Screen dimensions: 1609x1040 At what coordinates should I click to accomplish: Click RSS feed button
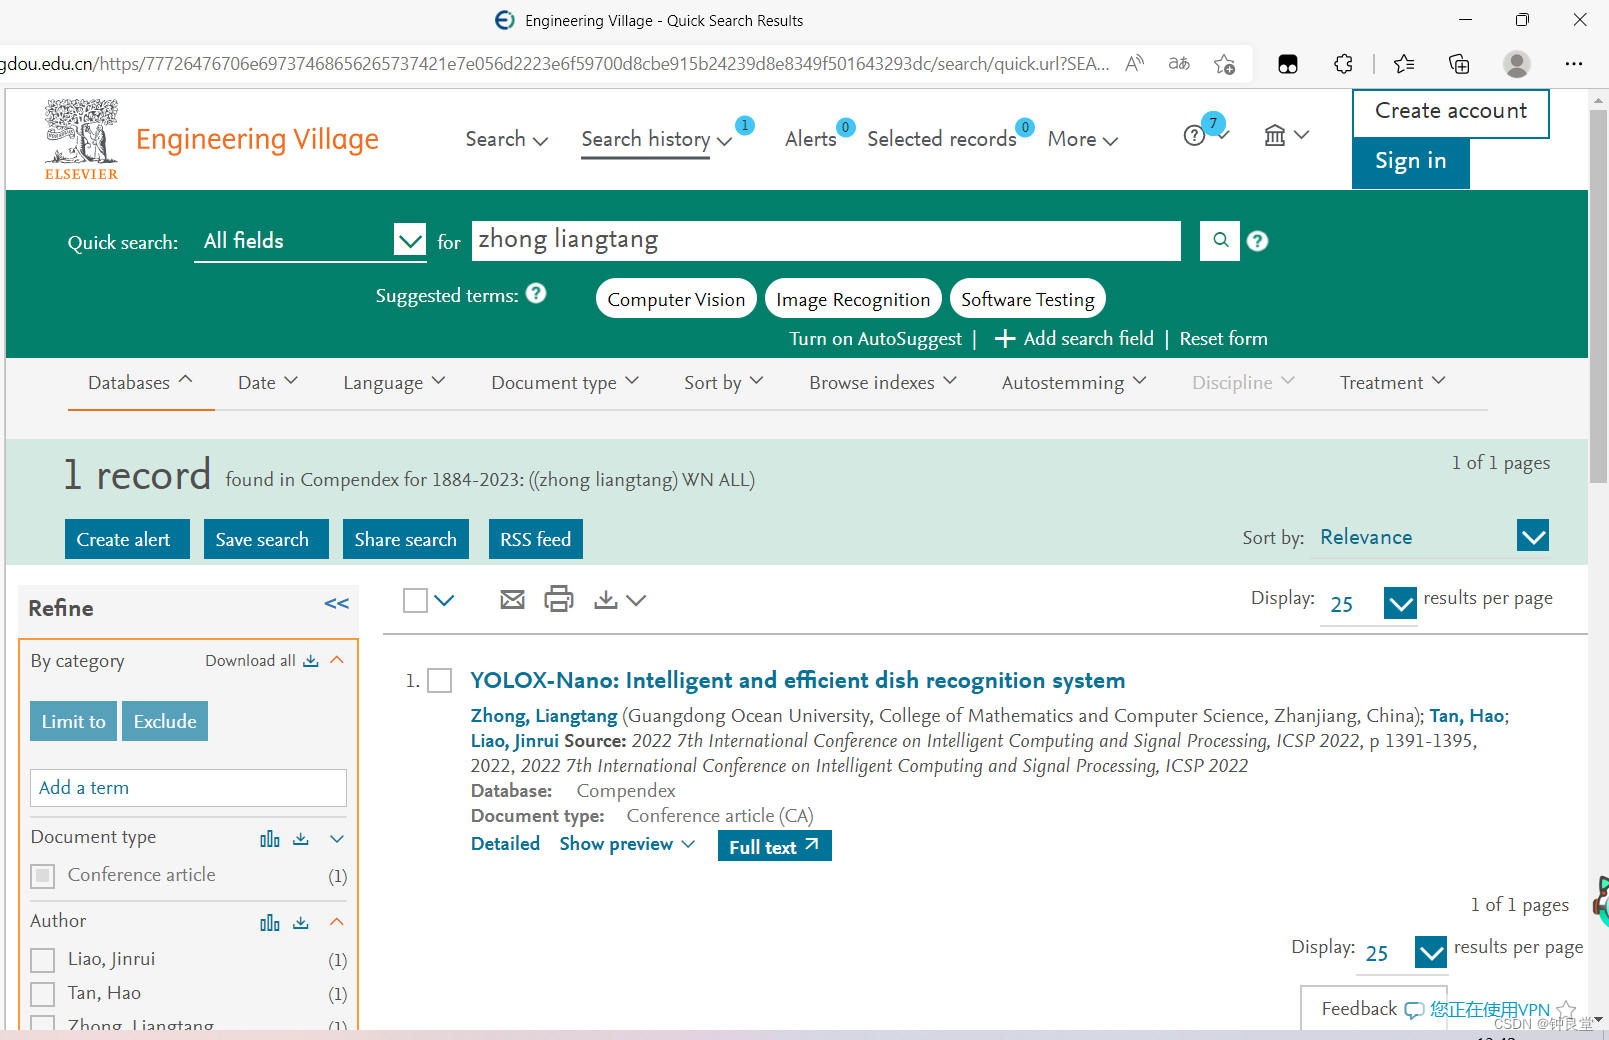click(536, 539)
